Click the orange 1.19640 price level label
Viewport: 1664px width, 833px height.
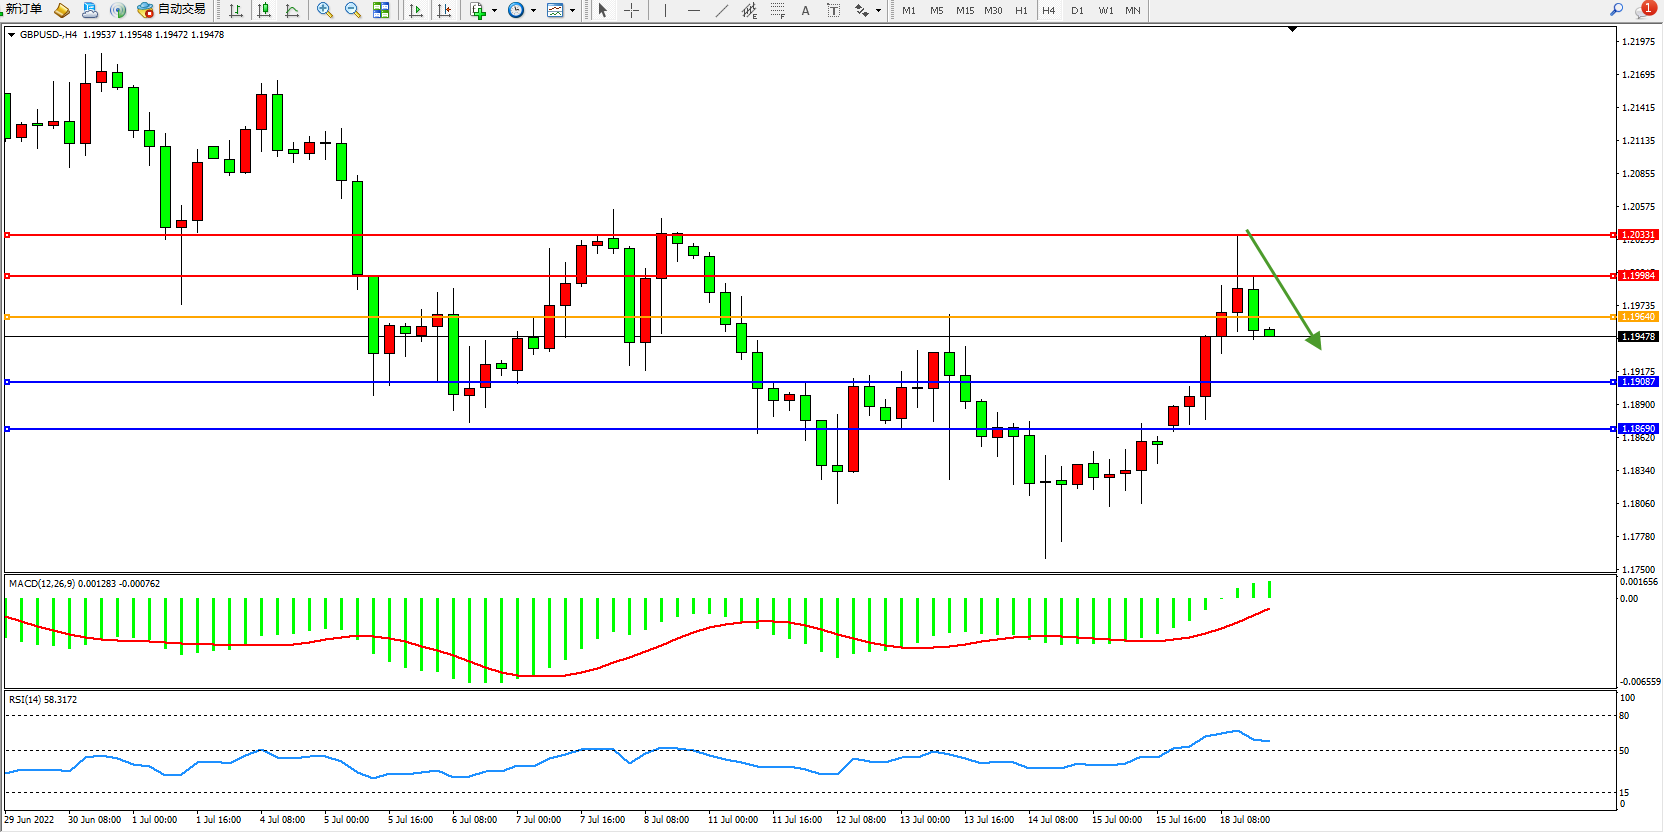coord(1638,317)
